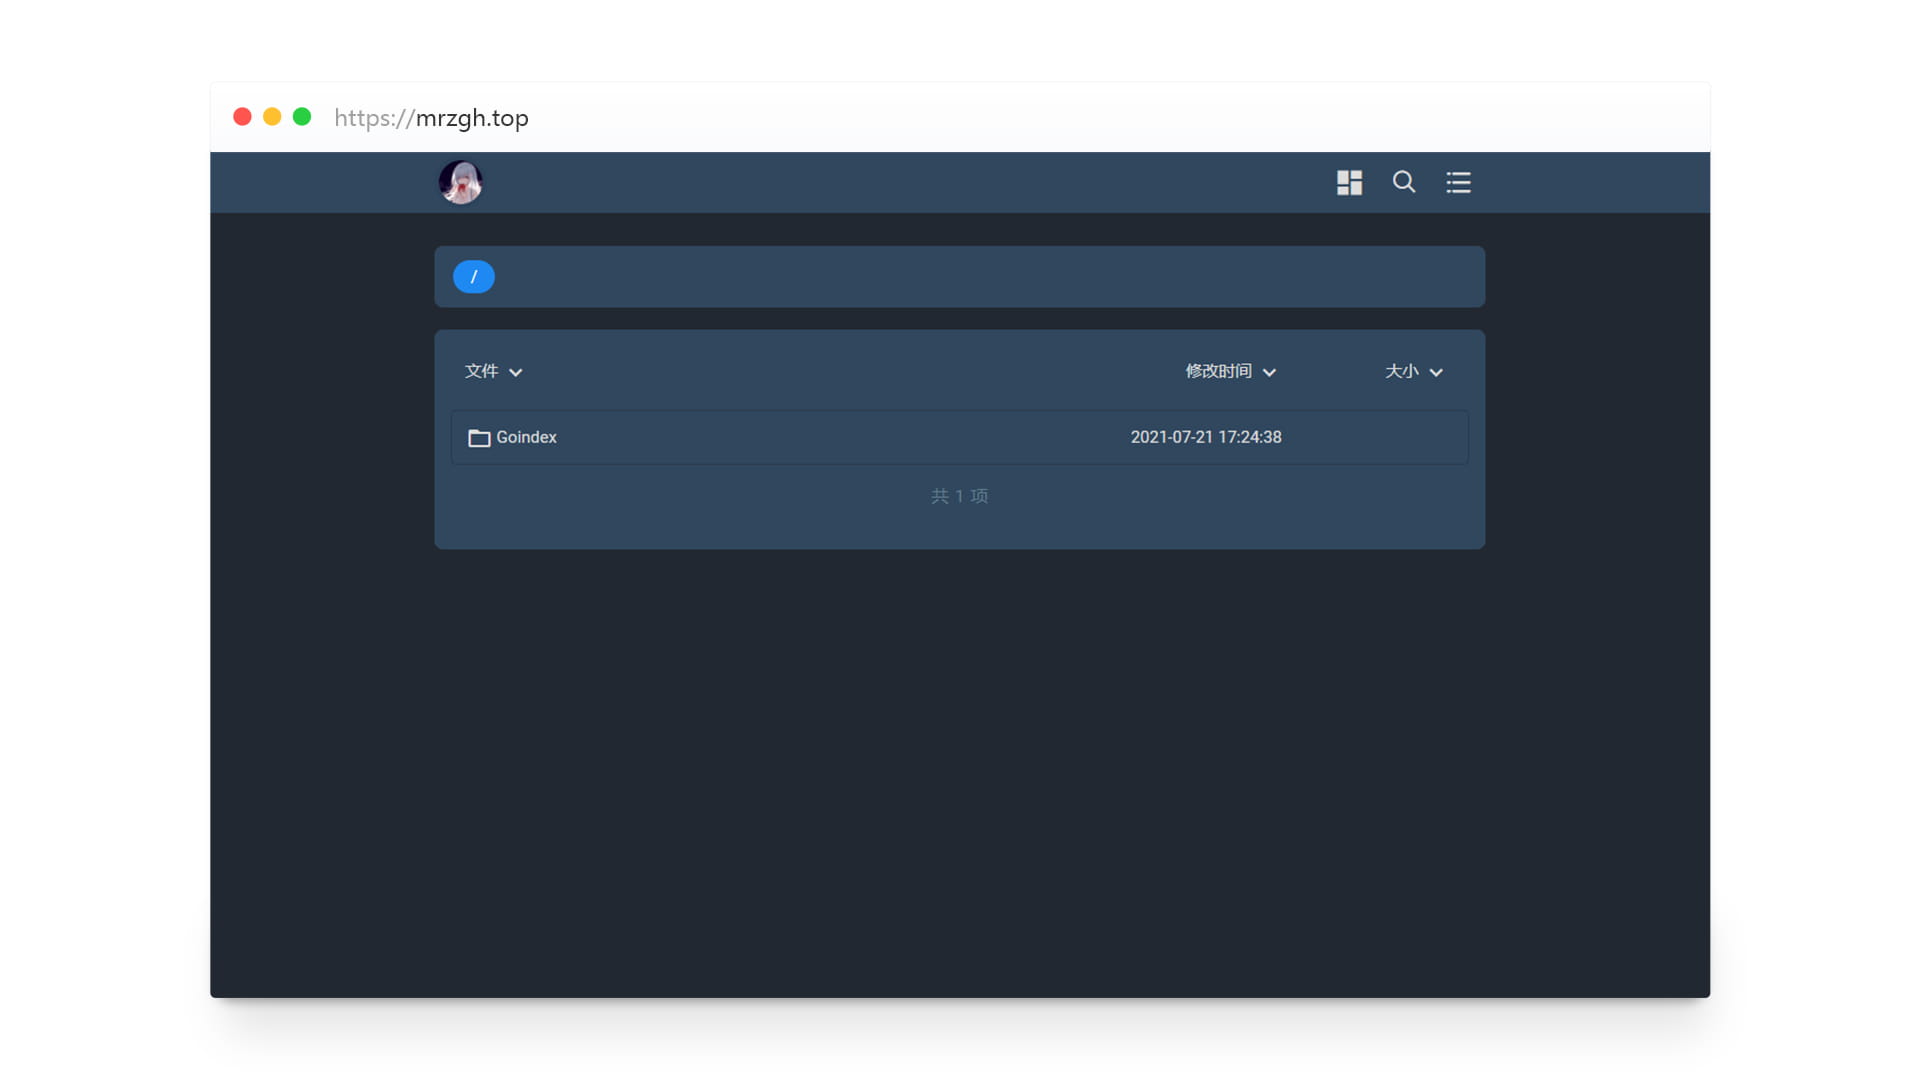Sort by file name using 文件 chevron

(516, 372)
